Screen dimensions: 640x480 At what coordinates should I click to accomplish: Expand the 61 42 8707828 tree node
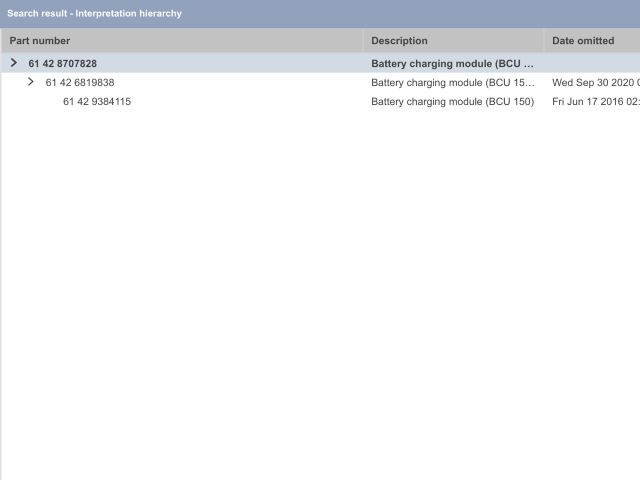click(x=14, y=63)
